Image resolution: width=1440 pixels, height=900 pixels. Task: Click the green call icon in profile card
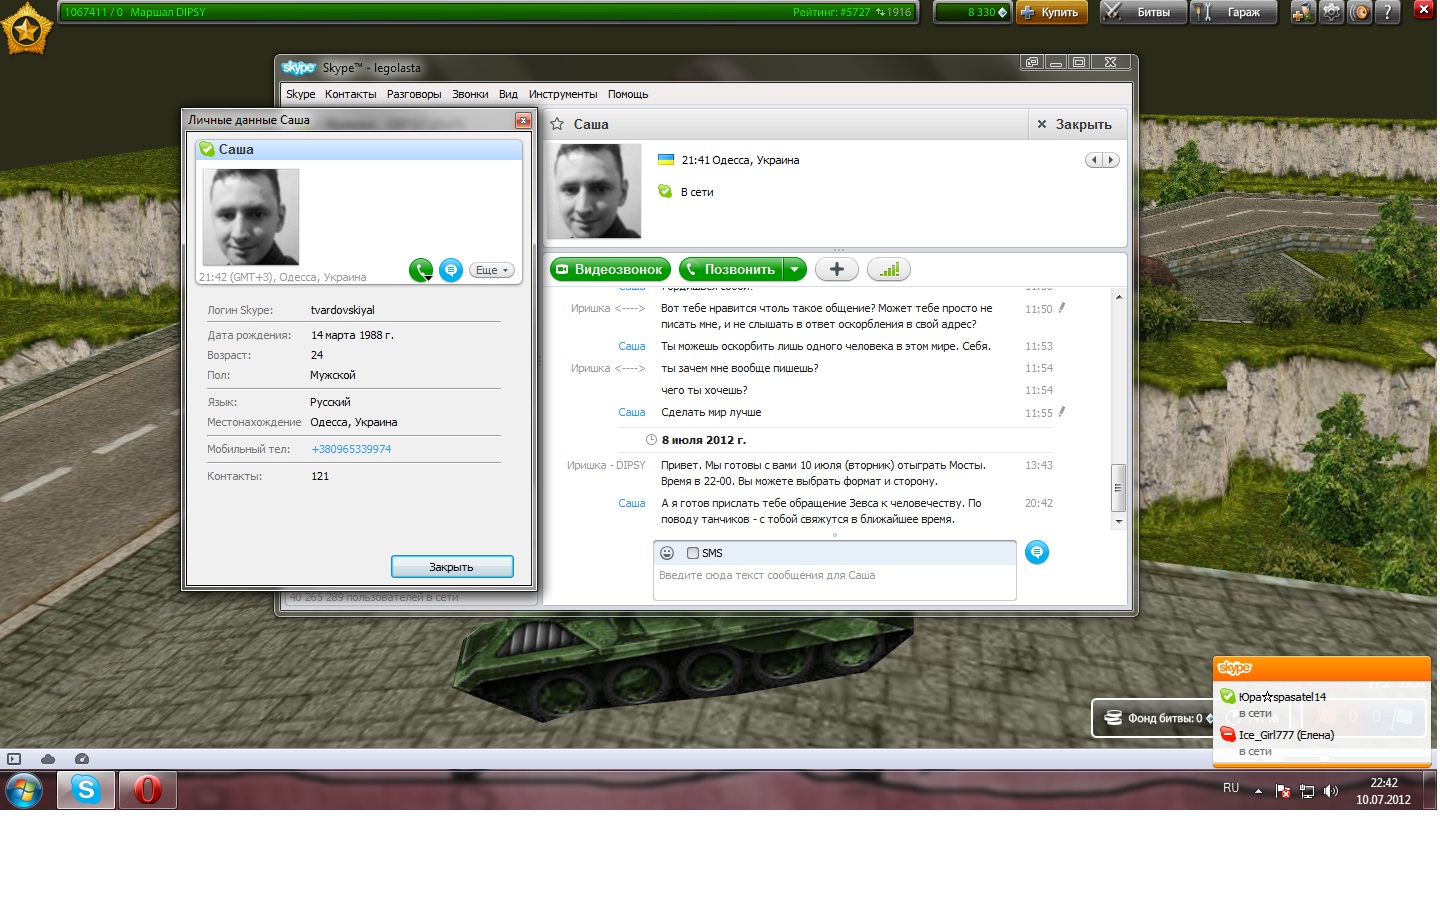pyautogui.click(x=421, y=270)
